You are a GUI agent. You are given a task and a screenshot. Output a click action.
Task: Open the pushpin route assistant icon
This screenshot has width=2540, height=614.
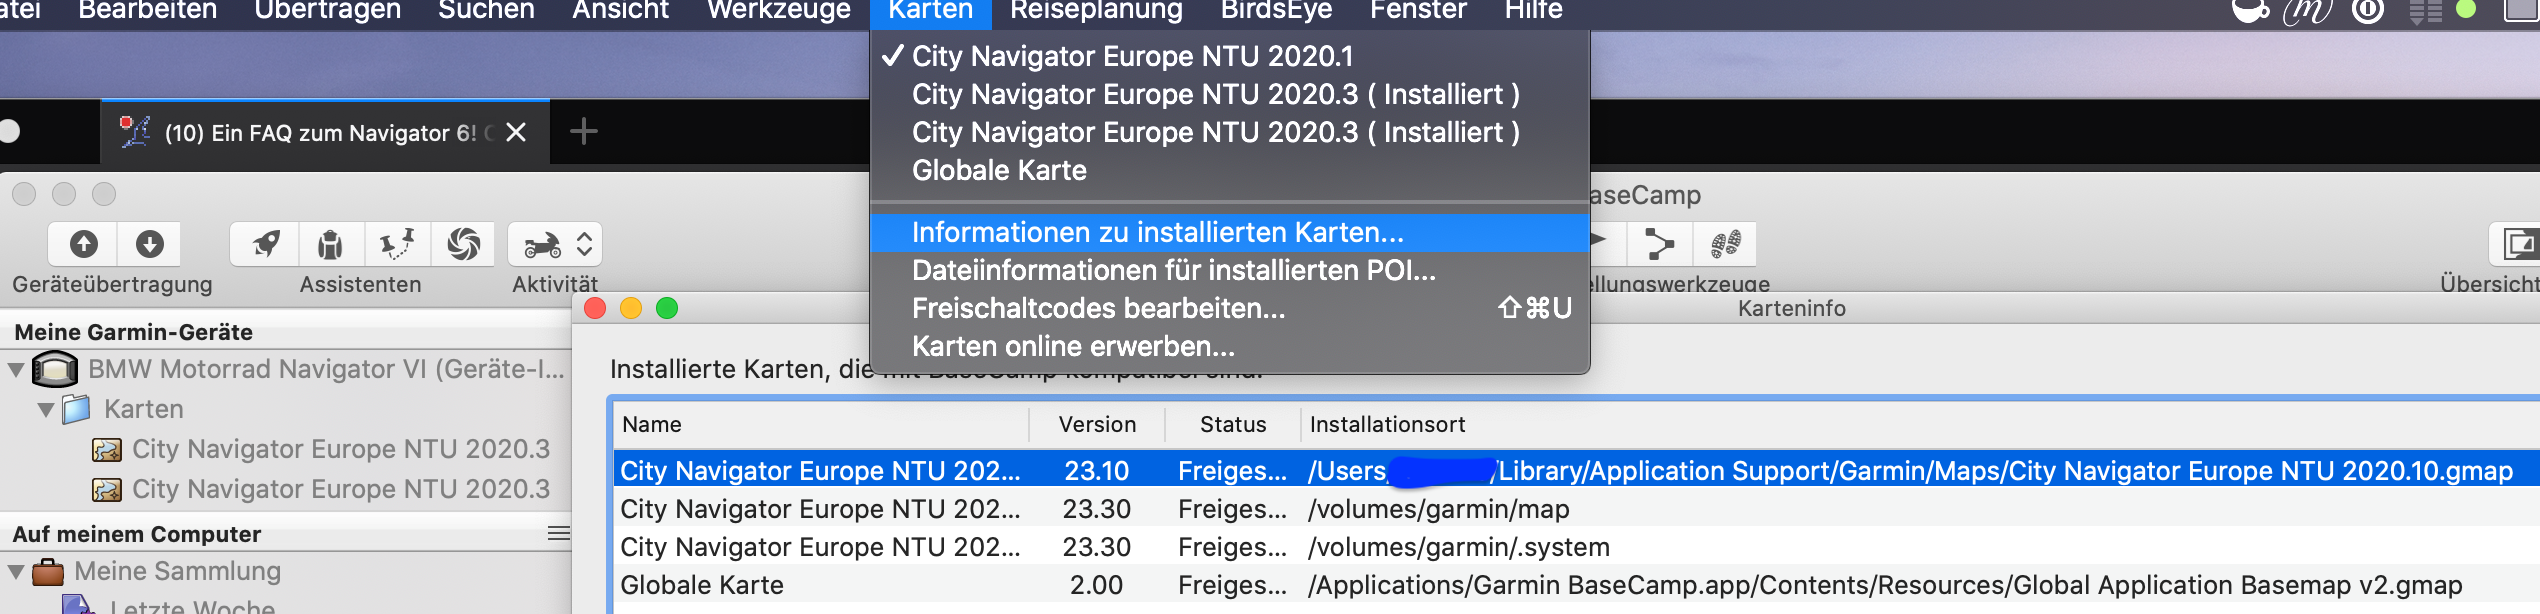tap(397, 244)
